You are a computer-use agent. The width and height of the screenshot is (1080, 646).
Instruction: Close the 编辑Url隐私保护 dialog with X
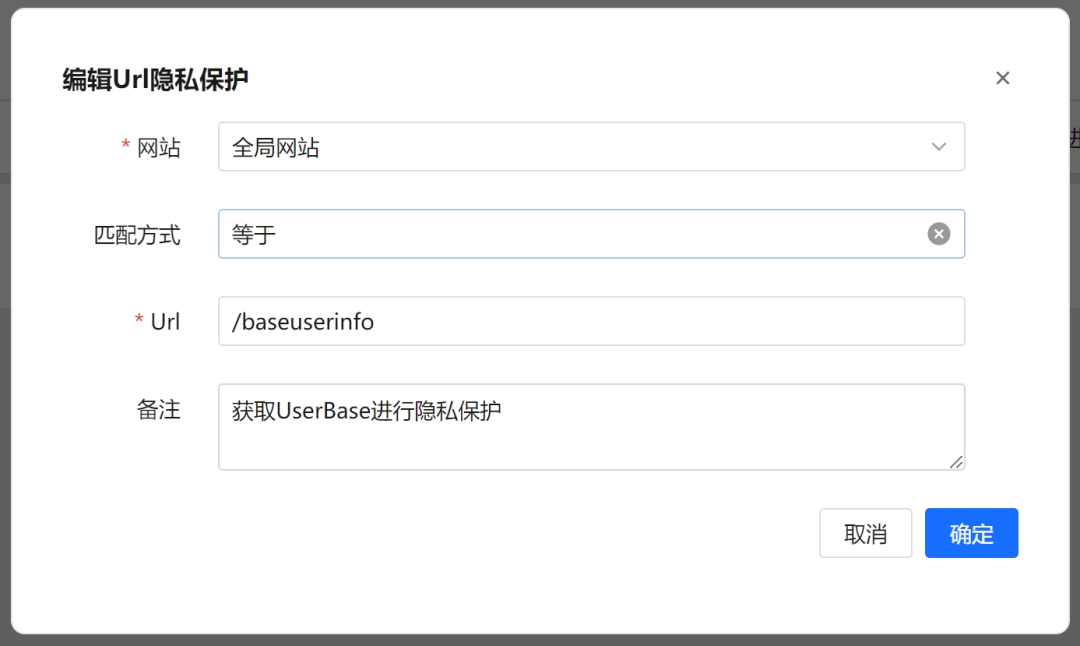pyautogui.click(x=1003, y=78)
